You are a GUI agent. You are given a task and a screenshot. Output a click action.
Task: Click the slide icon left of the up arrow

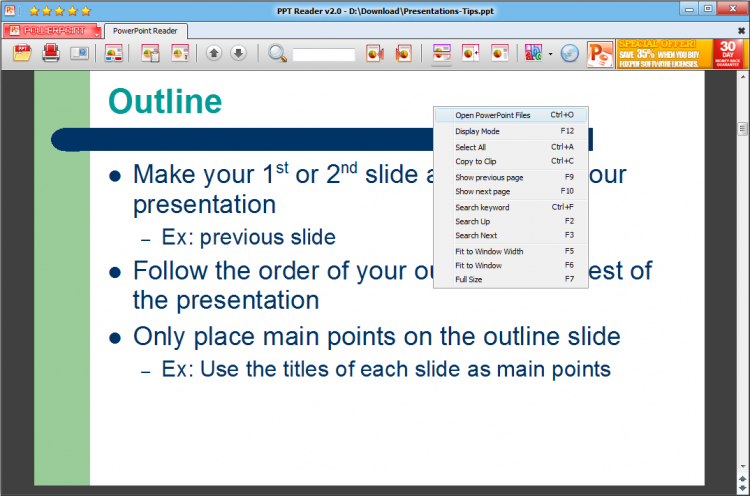click(180, 53)
